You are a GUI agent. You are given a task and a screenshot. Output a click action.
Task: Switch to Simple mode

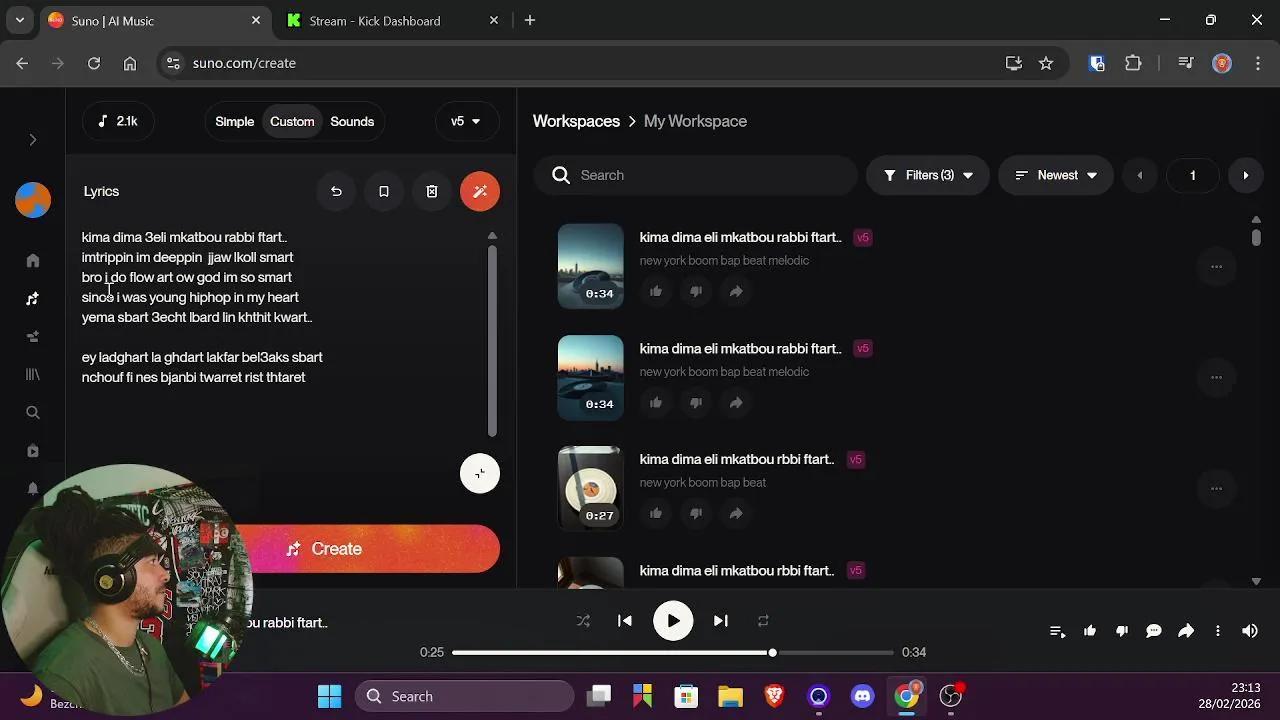pyautogui.click(x=235, y=121)
